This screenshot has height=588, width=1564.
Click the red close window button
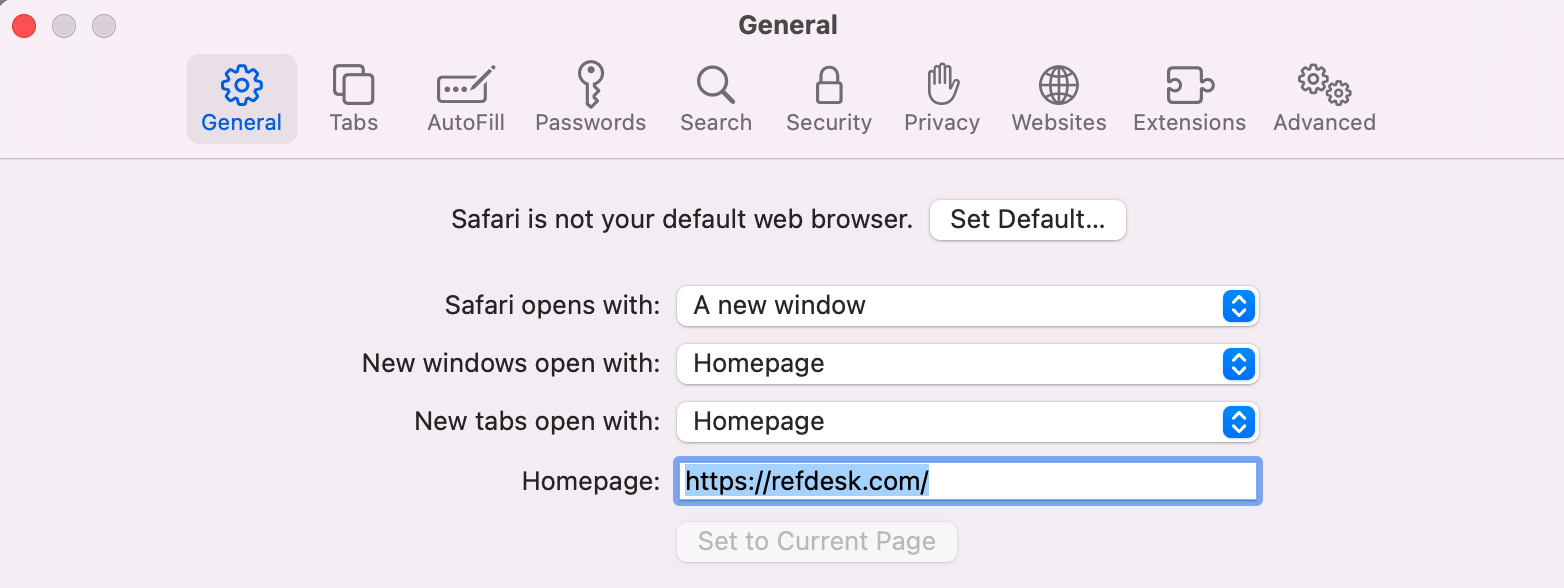pos(24,26)
